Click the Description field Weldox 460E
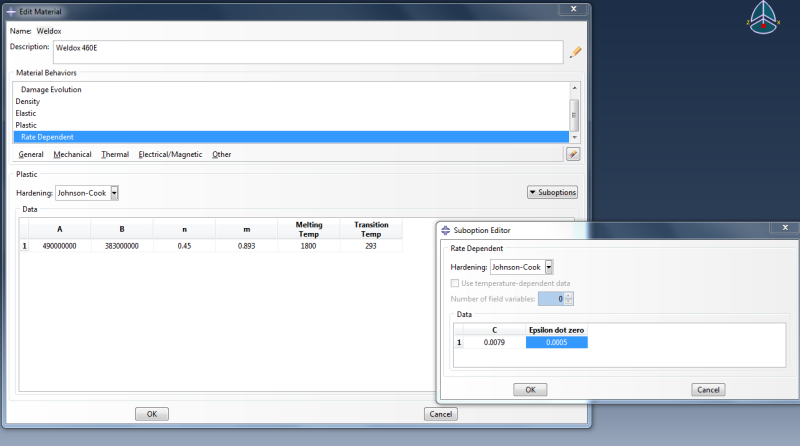Viewport: 800px width, 446px height. coord(308,52)
